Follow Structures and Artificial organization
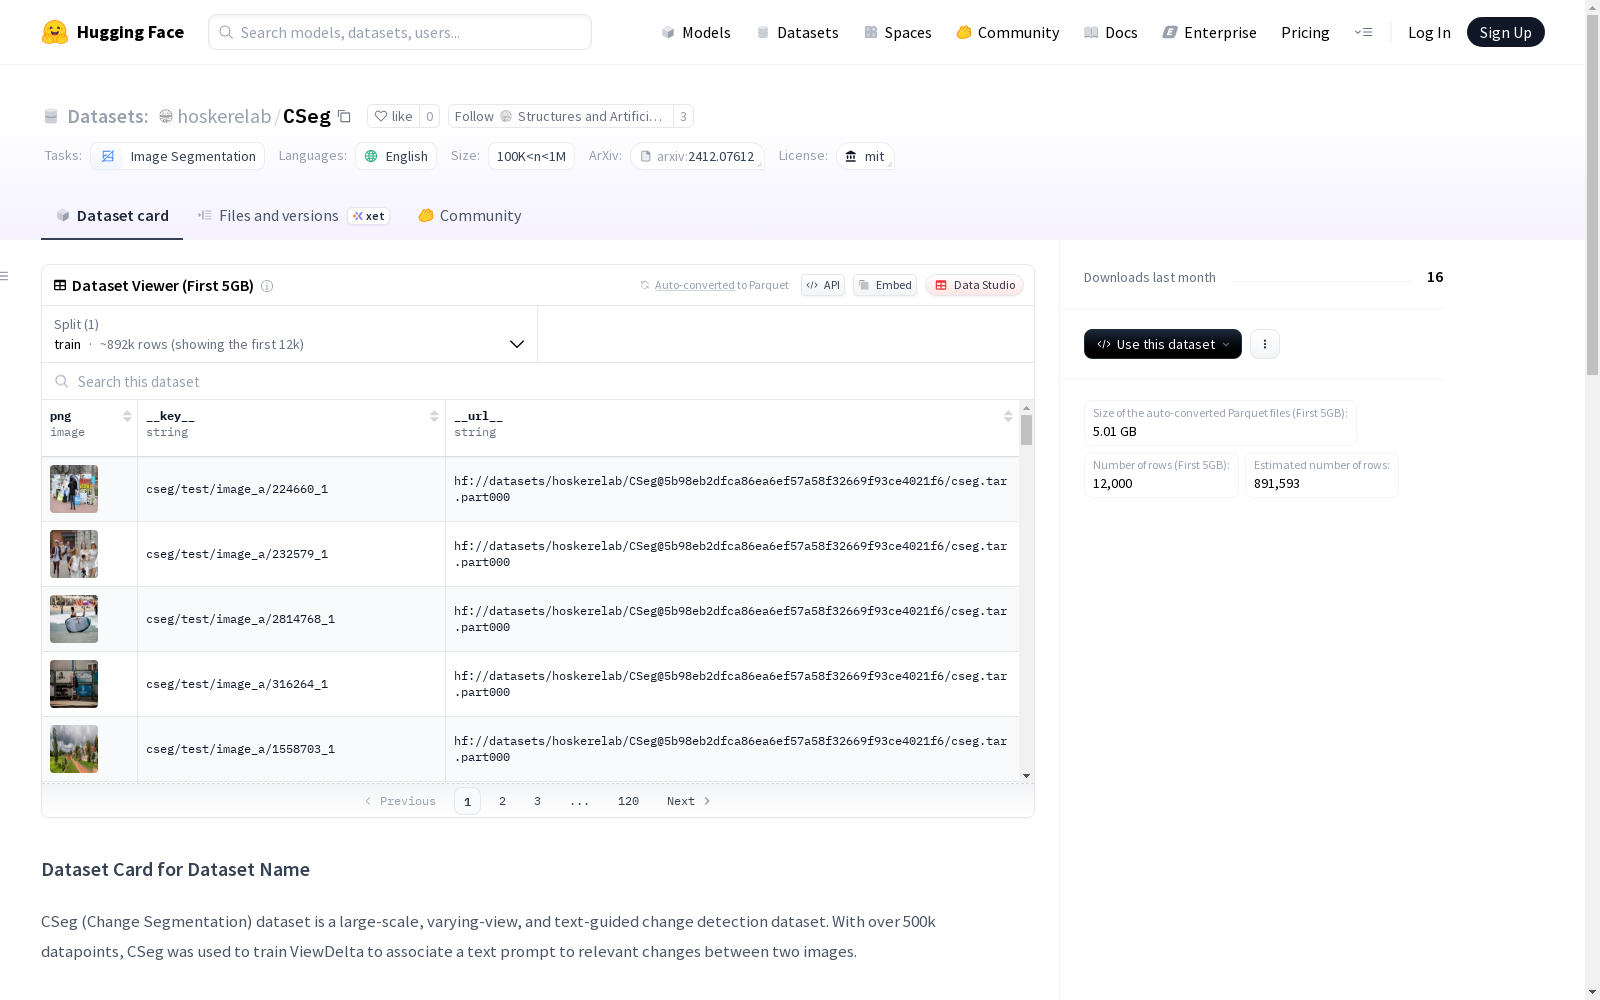This screenshot has width=1600, height=1000. click(560, 116)
